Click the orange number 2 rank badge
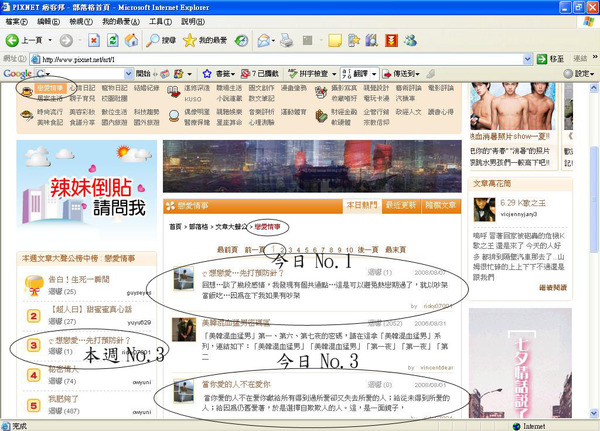 coord(34,316)
